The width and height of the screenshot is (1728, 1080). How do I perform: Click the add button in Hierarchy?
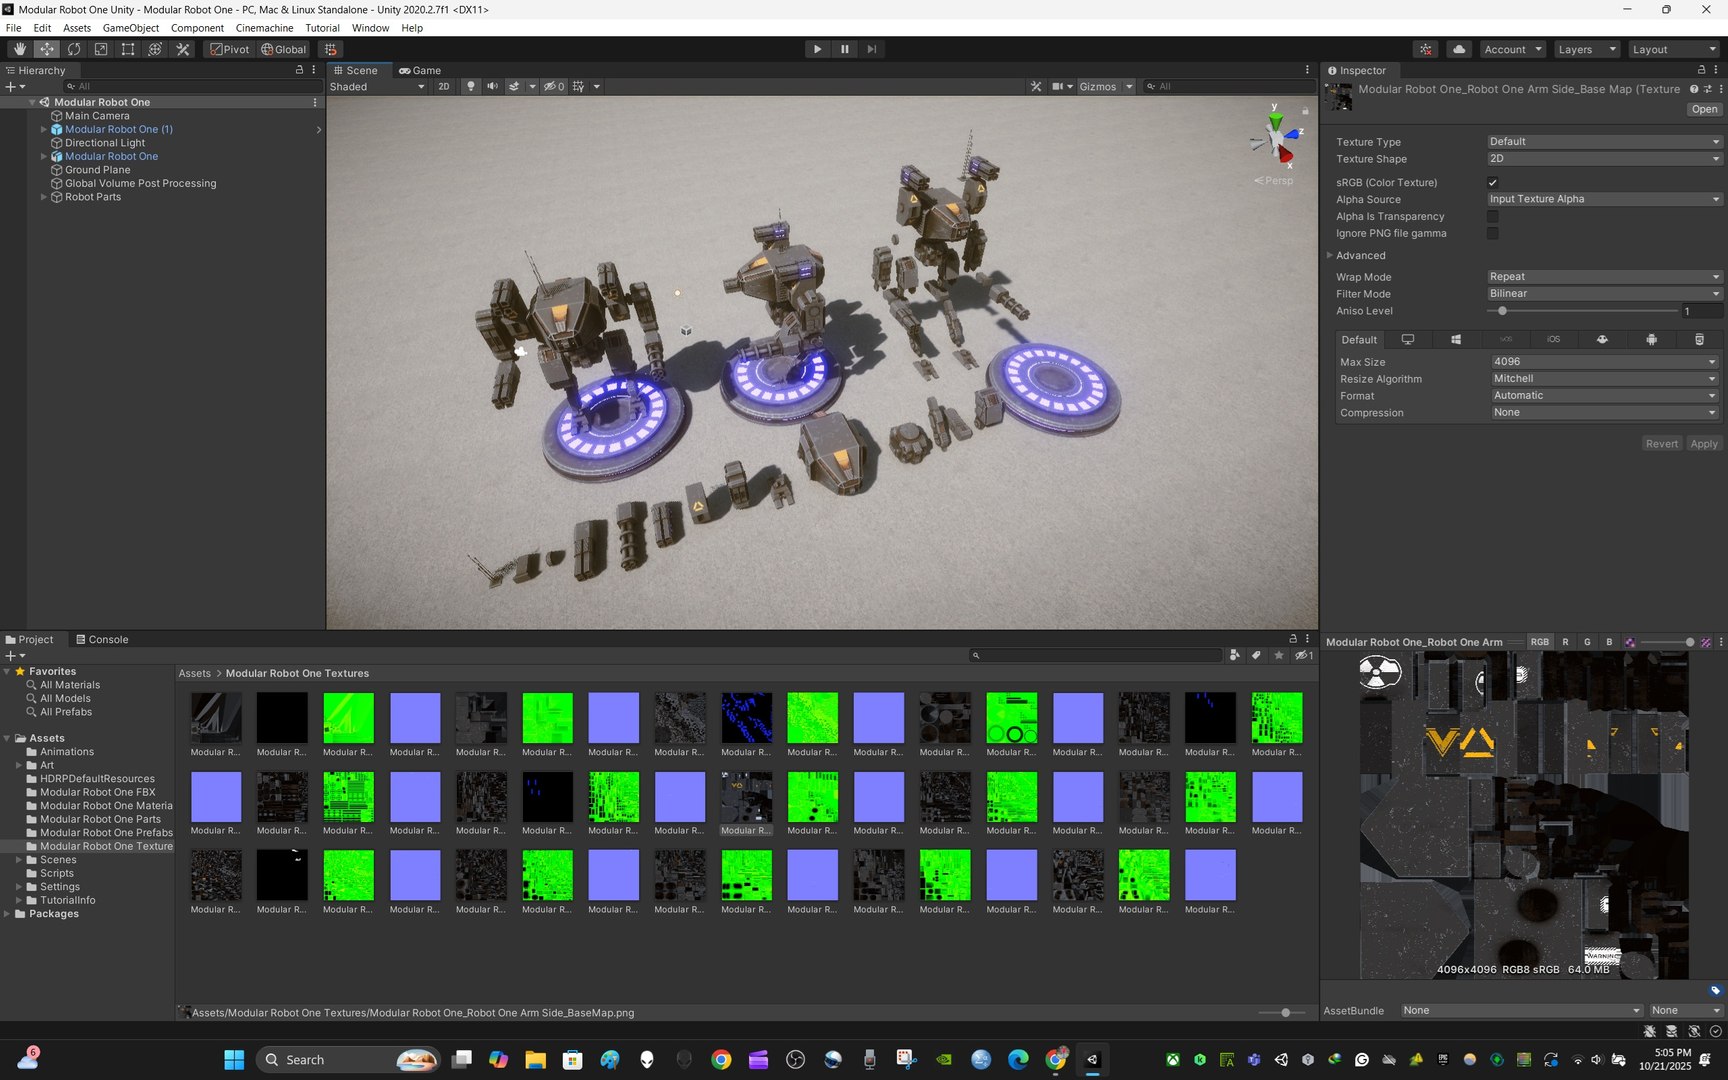pyautogui.click(x=15, y=87)
